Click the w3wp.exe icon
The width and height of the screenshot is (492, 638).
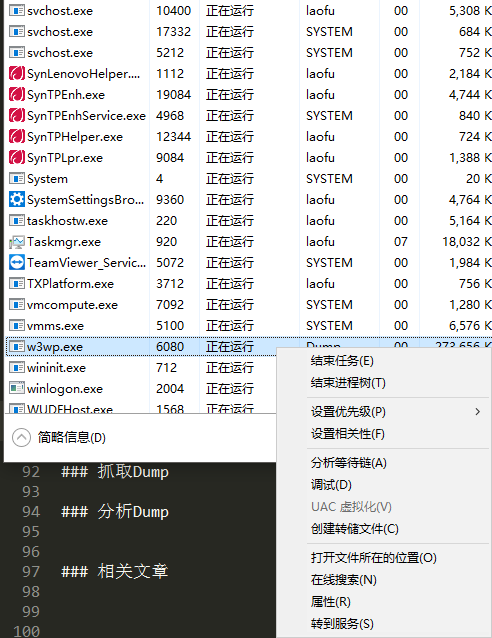click(17, 347)
